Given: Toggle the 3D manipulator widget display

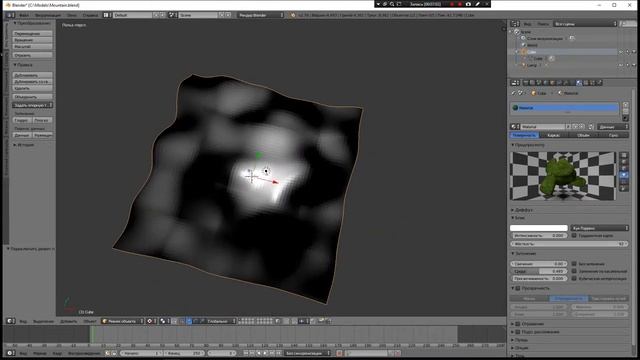Looking at the screenshot, I should 181,321.
